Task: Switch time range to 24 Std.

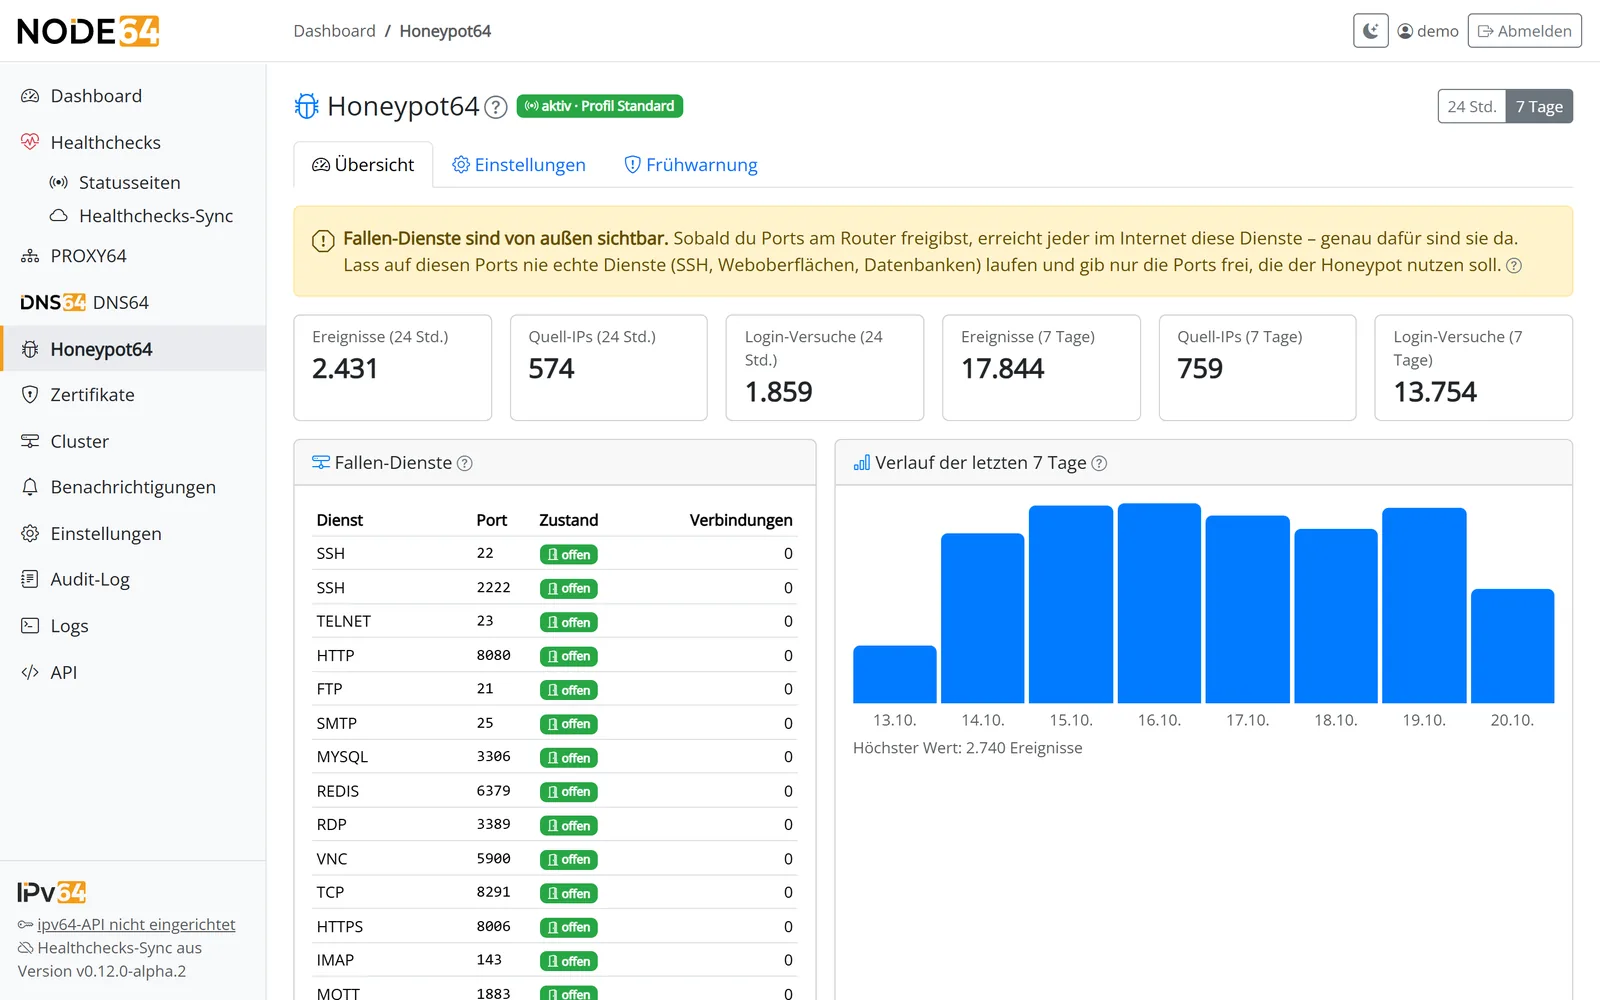Action: [x=1472, y=107]
